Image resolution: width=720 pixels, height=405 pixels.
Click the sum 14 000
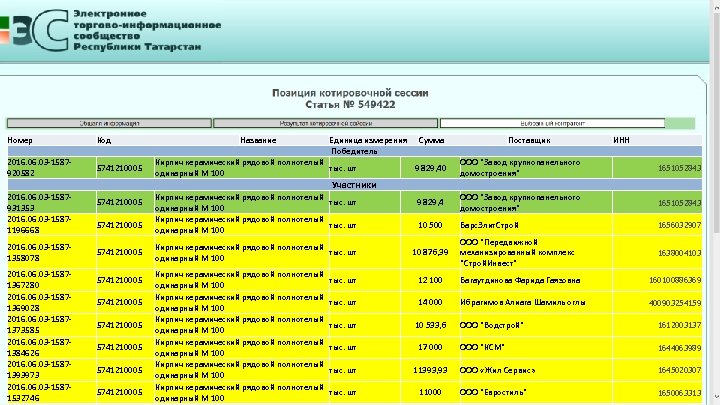click(430, 303)
